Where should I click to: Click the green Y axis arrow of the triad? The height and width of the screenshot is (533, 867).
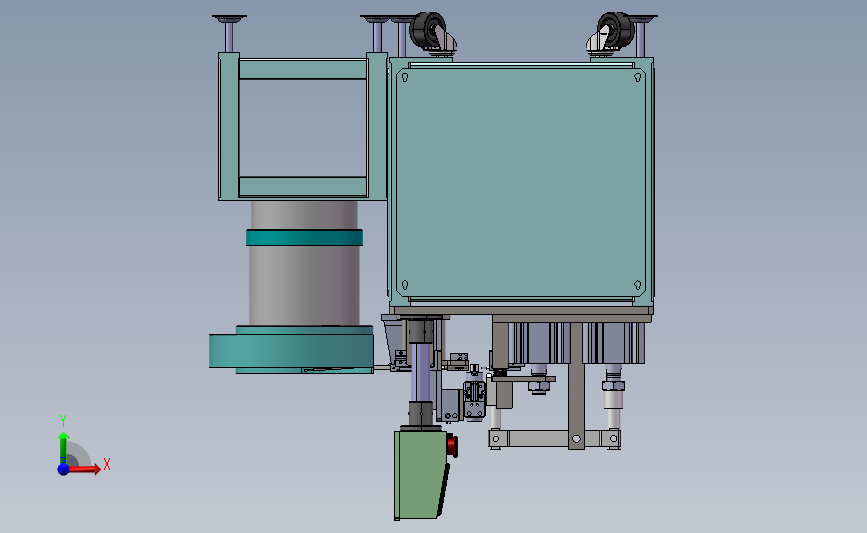coord(63,448)
